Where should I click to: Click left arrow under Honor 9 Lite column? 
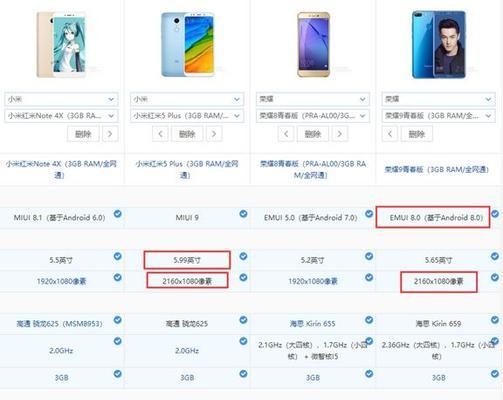390,134
